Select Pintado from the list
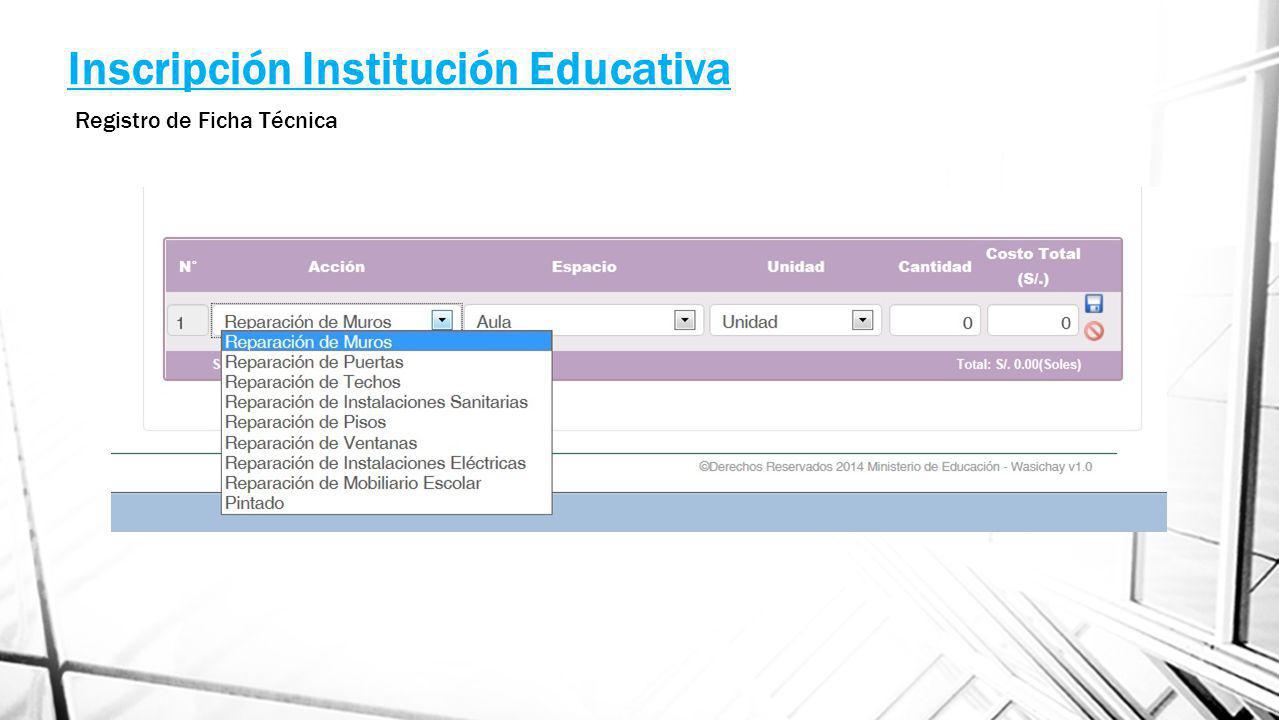The height and width of the screenshot is (720, 1279). click(387, 503)
